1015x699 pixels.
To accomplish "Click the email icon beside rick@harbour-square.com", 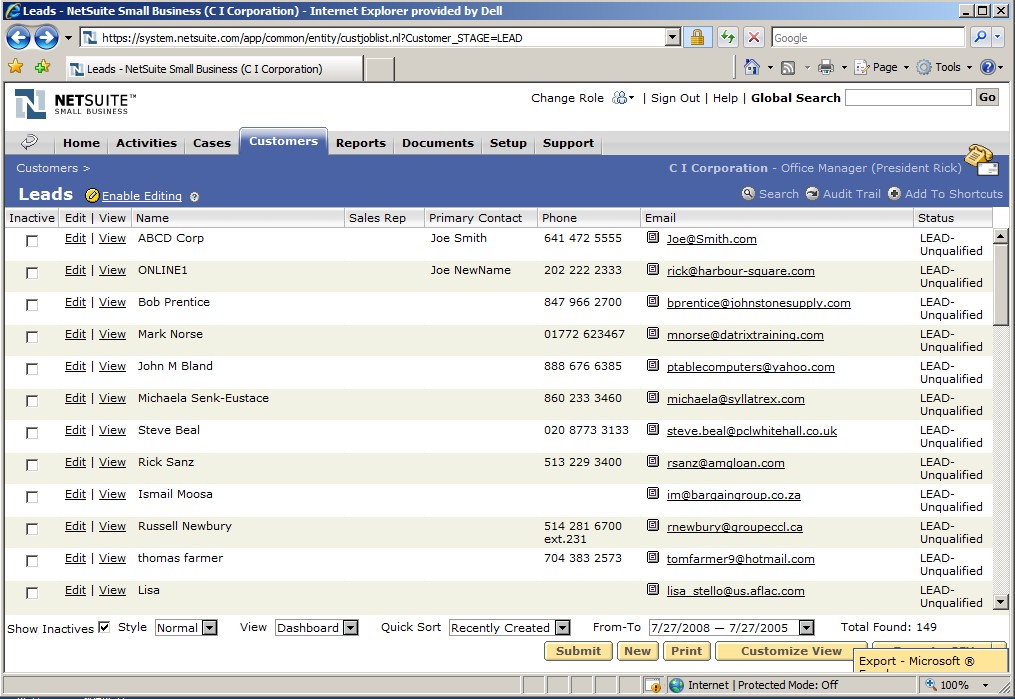I will pyautogui.click(x=652, y=269).
